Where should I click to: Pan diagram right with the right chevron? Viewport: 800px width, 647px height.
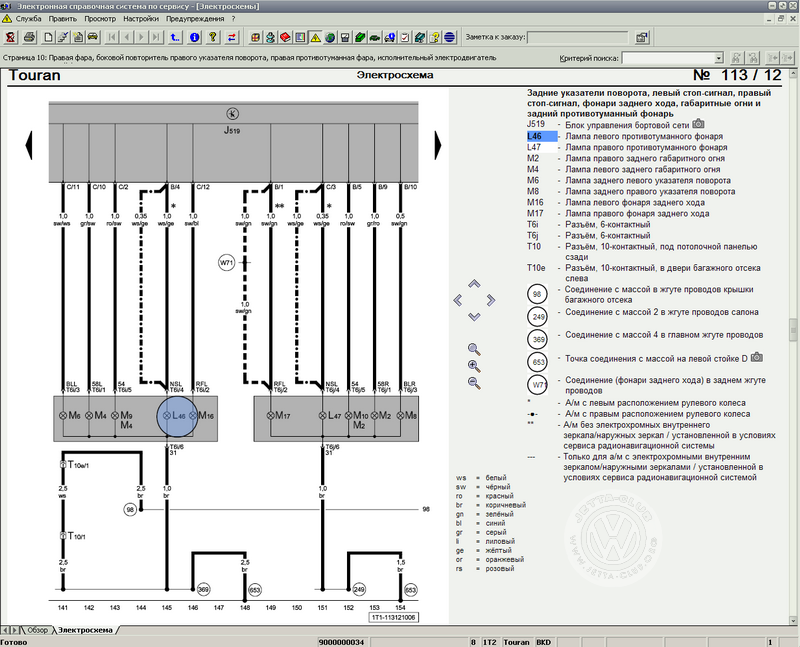click(x=490, y=300)
